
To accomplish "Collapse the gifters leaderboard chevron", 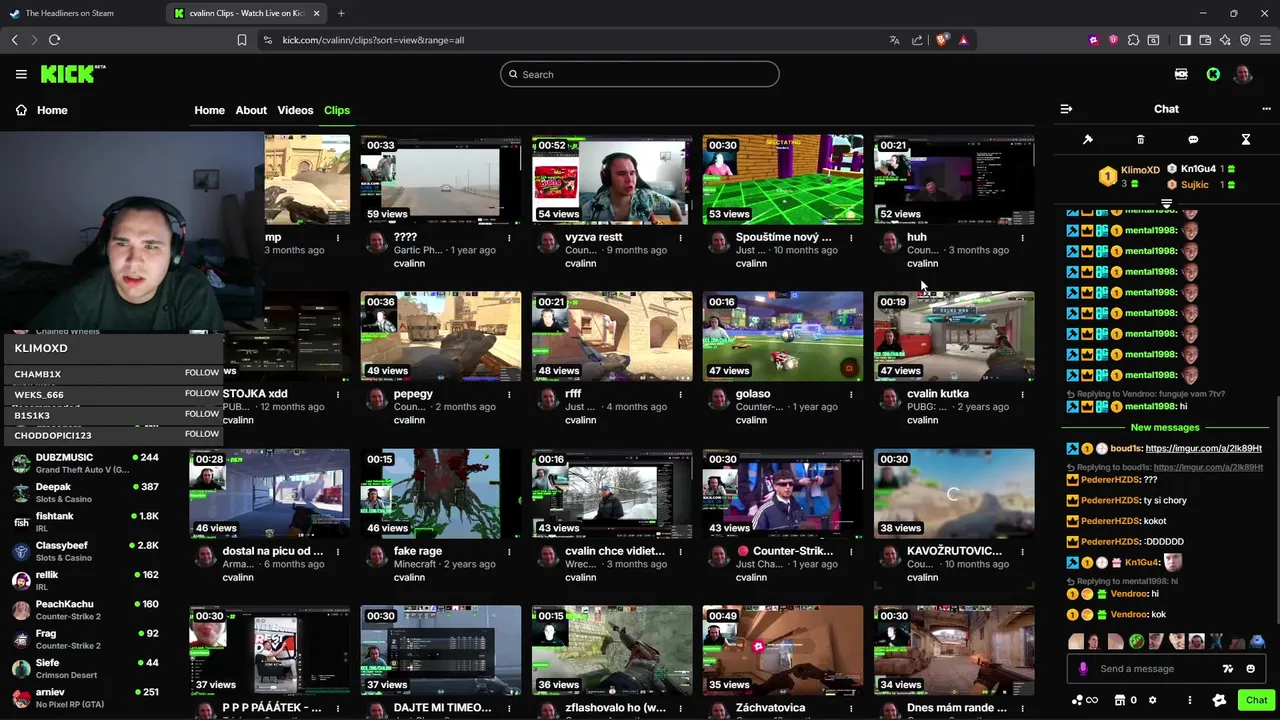I will click(x=1166, y=203).
